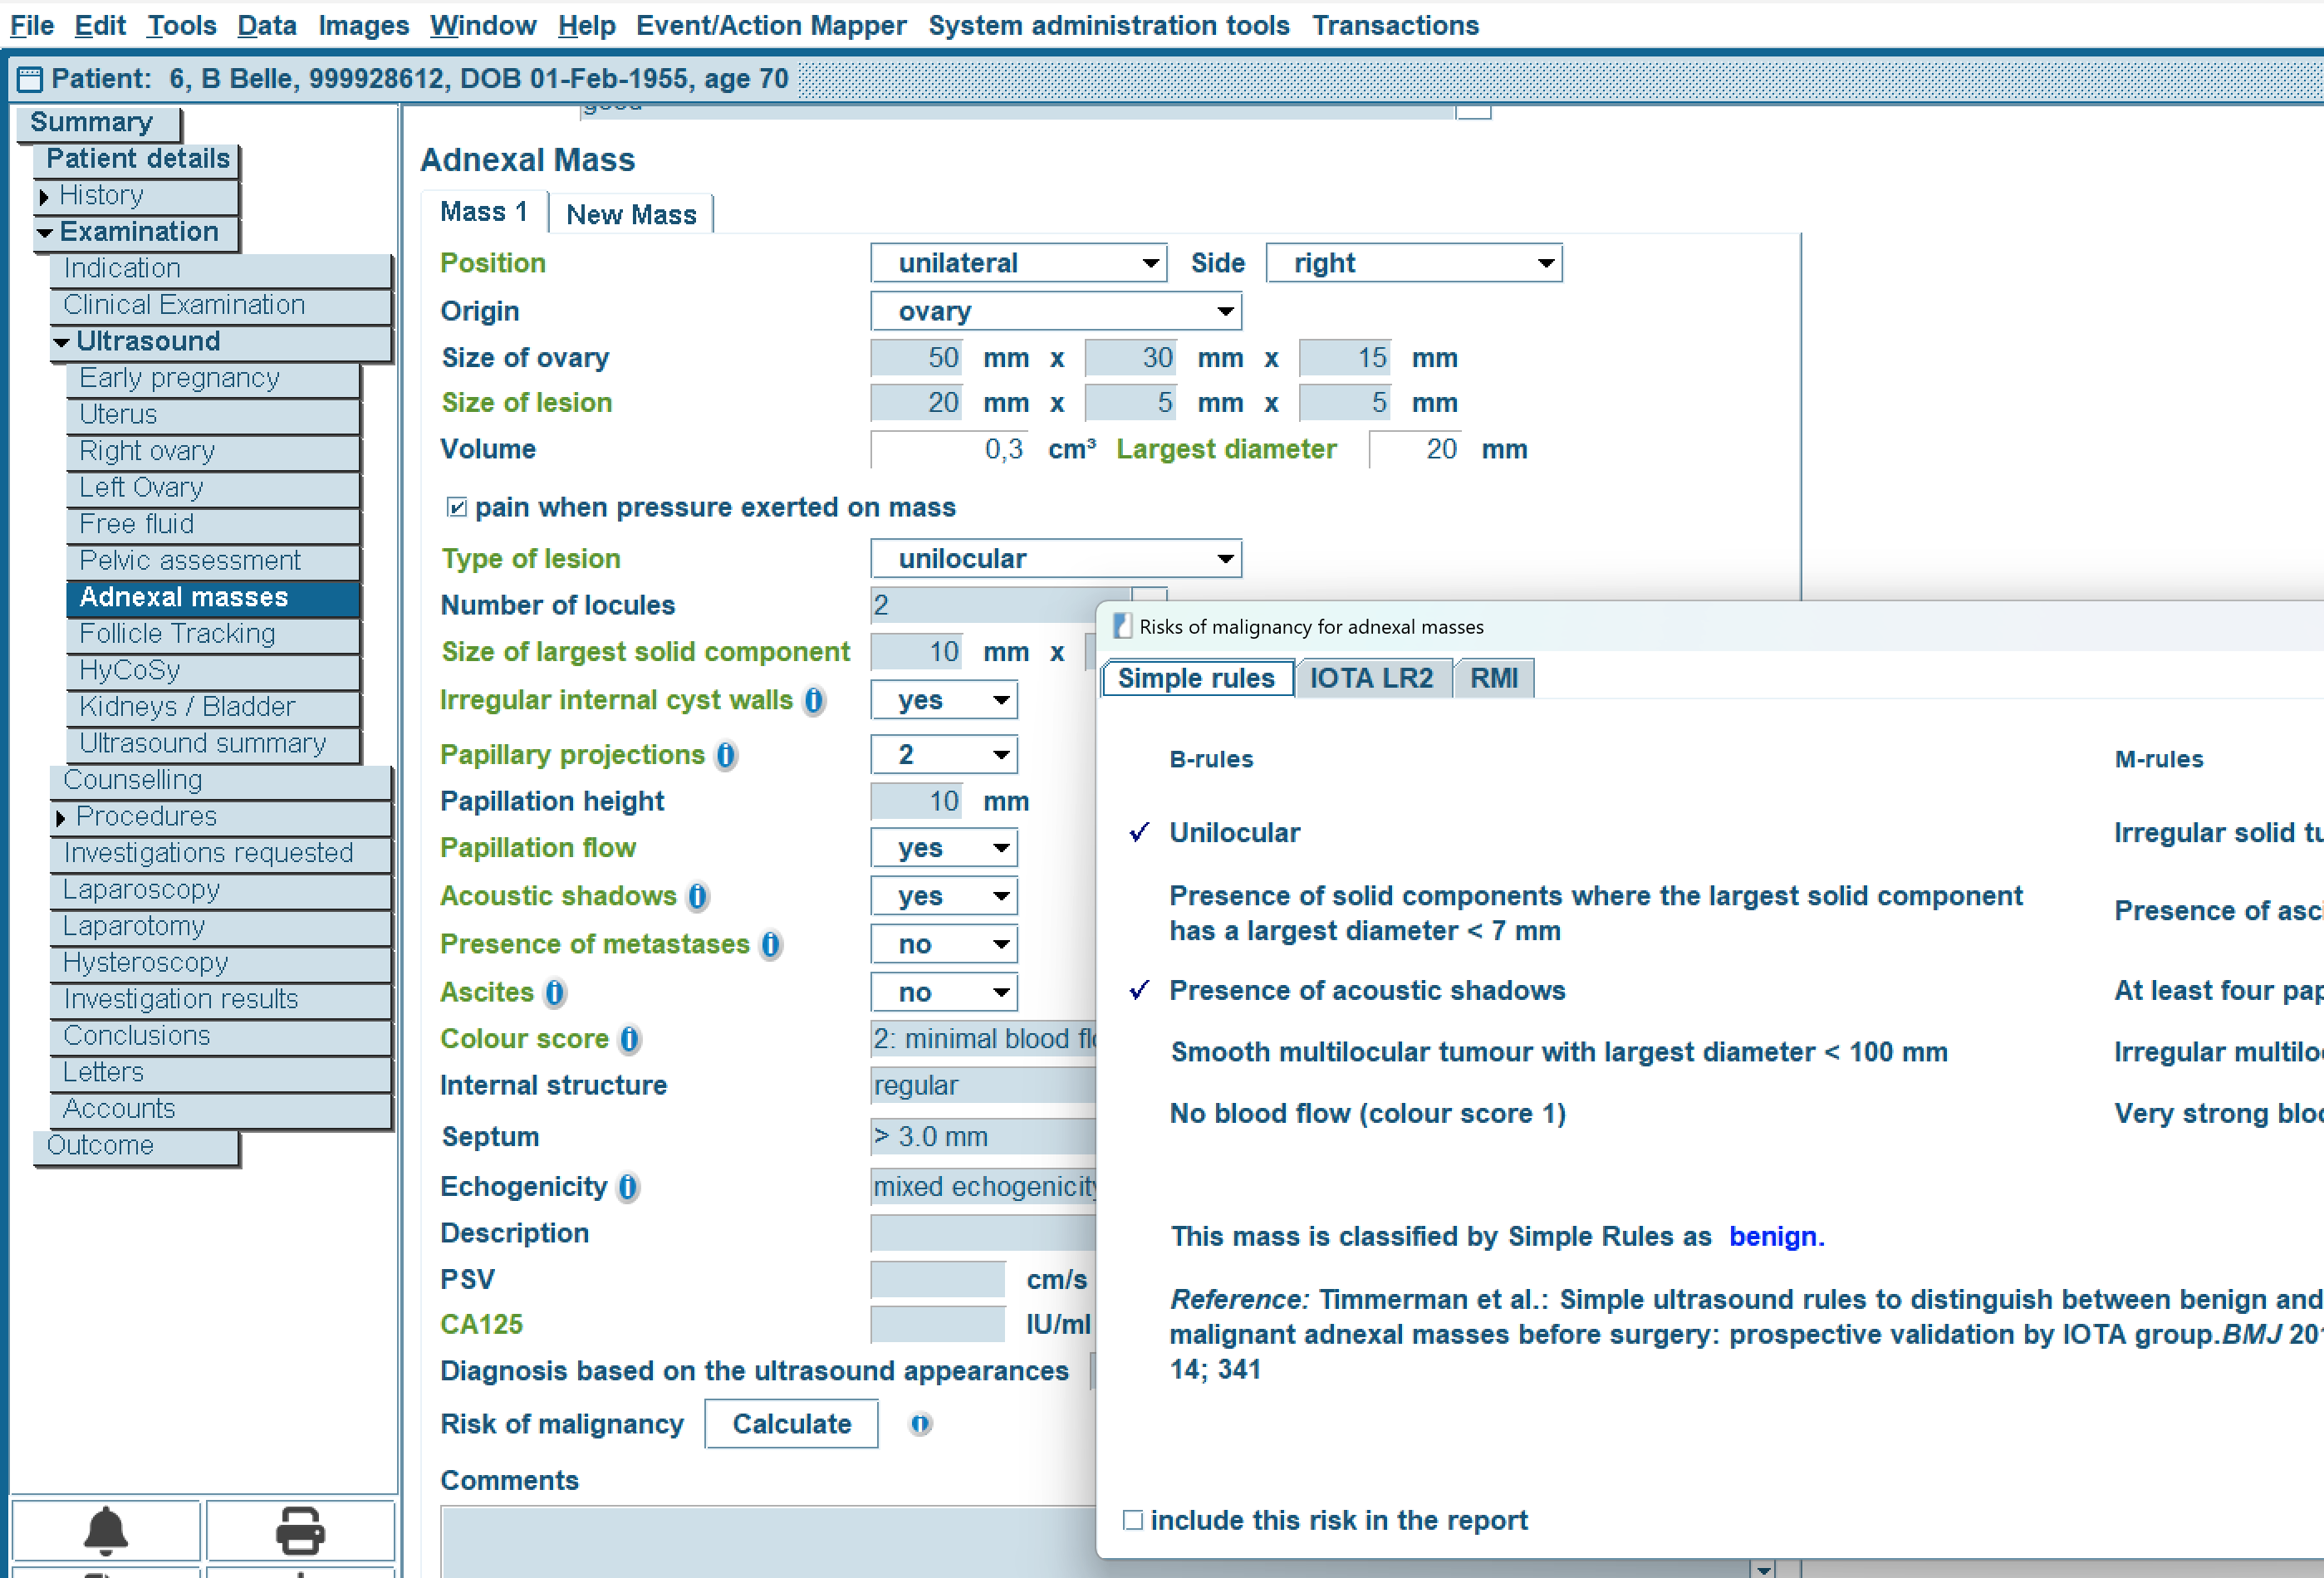This screenshot has width=2324, height=1578.
Task: Open the Tools menu
Action: pos(181,25)
